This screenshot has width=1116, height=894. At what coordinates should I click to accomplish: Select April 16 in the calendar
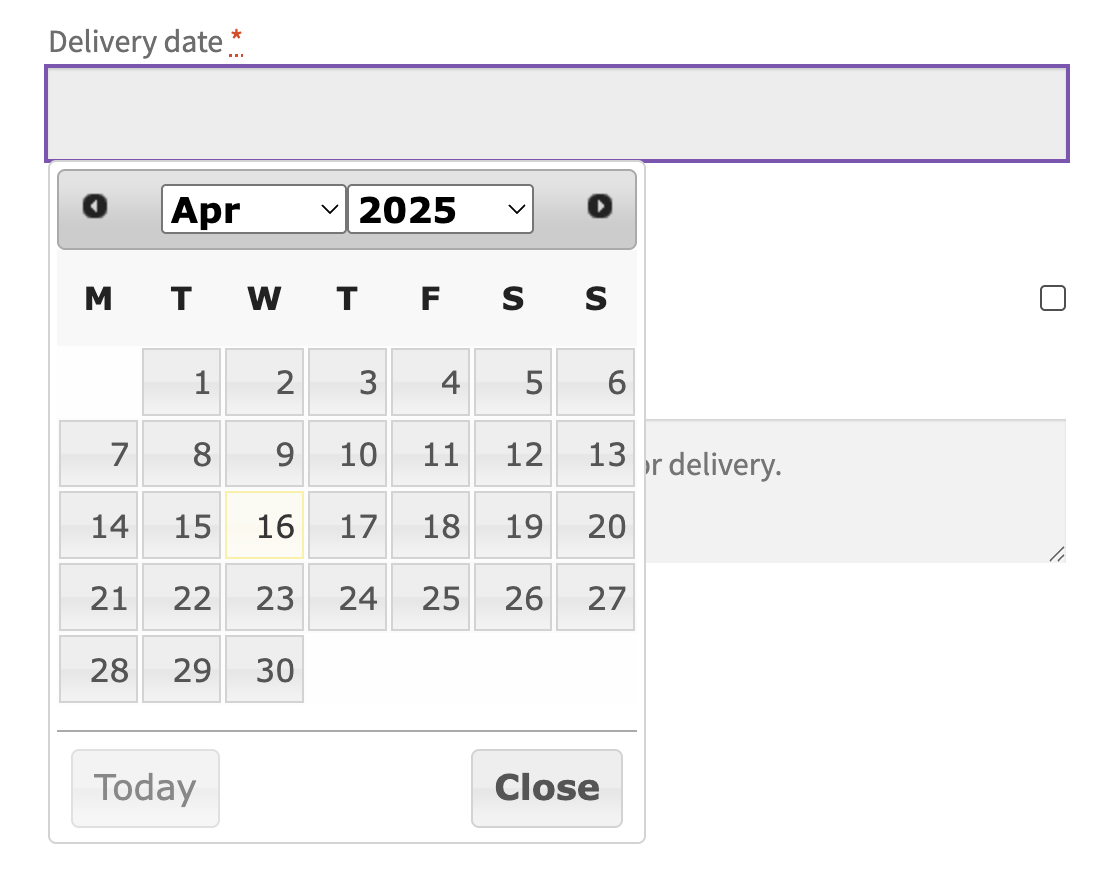[265, 526]
